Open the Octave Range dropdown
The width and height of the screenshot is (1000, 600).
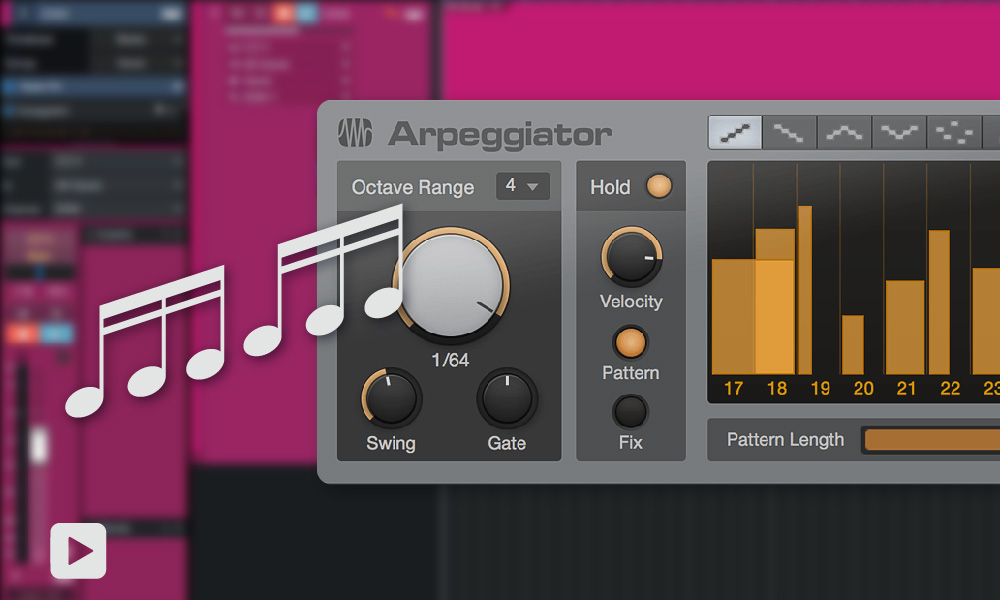point(522,186)
